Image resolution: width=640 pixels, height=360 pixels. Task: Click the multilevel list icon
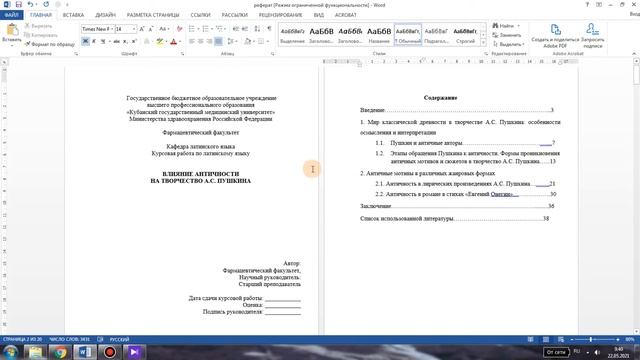(219, 29)
